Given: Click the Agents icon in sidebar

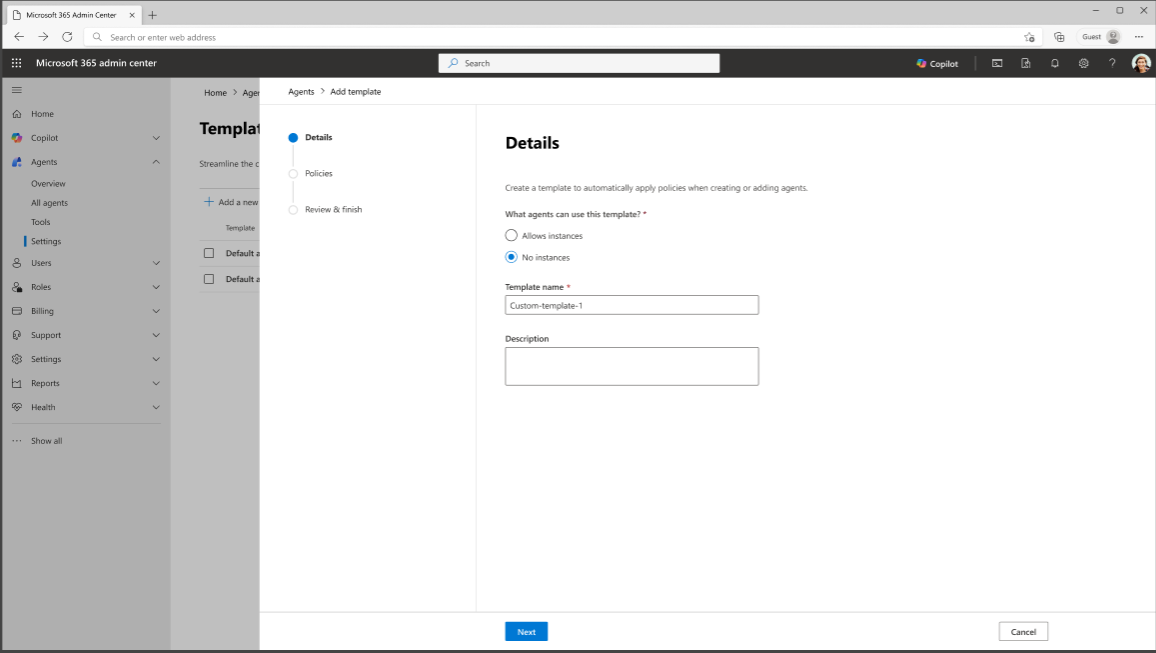Looking at the screenshot, I should point(17,162).
